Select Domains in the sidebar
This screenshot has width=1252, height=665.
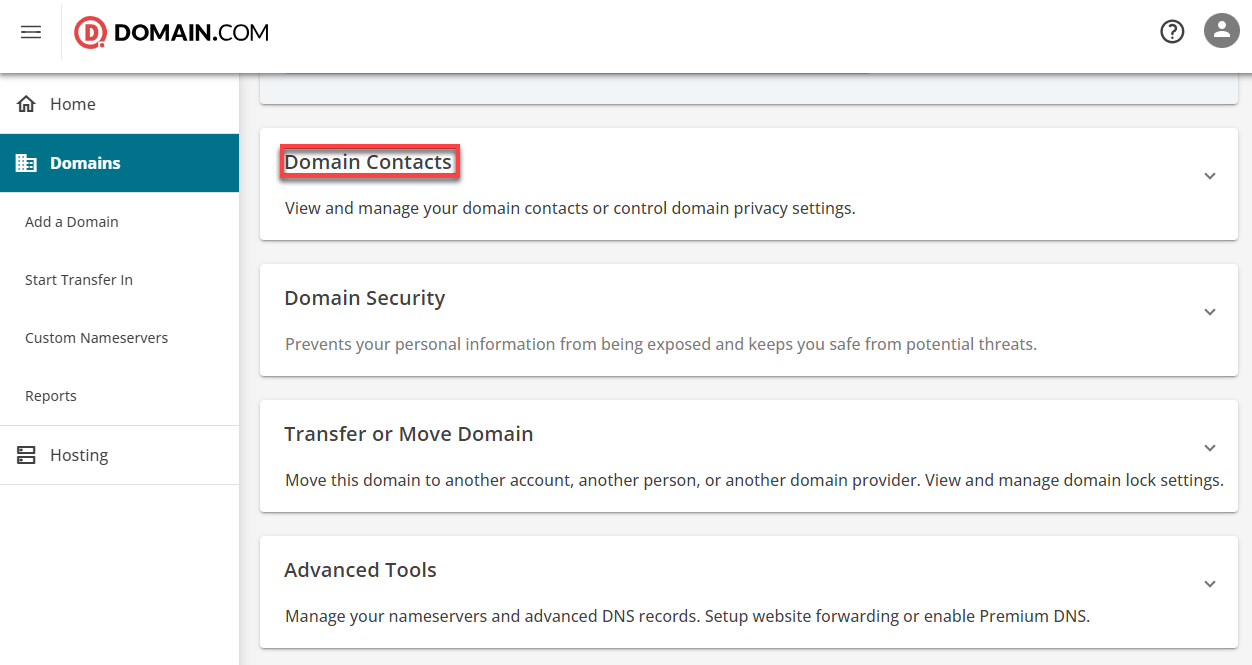click(85, 163)
